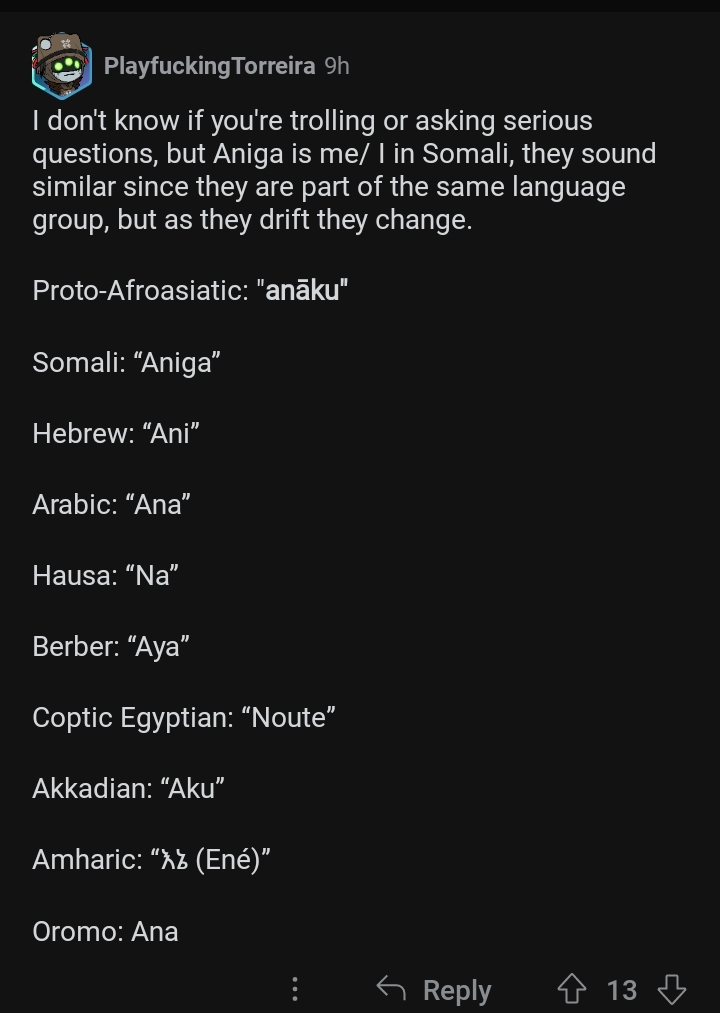Viewport: 720px width, 1013px height.
Task: Click the Oromo: Ana line
Action: (x=105, y=931)
